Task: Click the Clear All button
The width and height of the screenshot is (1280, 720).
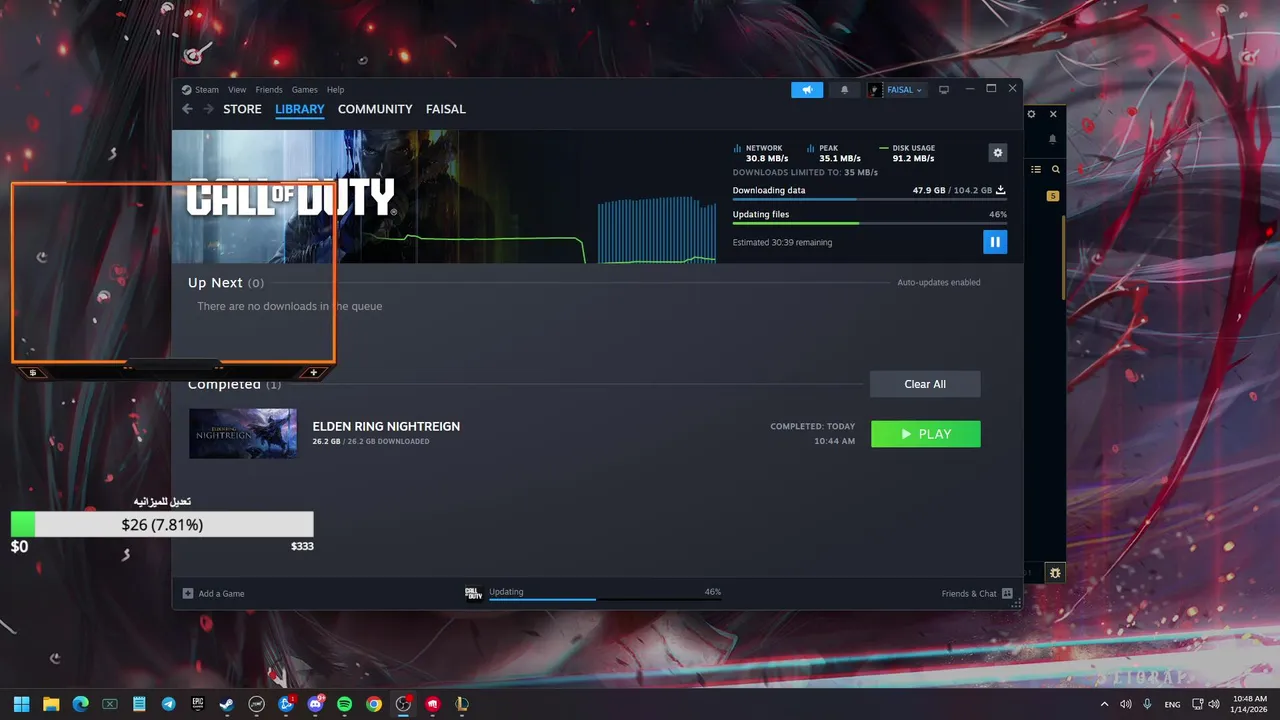Action: coord(925,384)
